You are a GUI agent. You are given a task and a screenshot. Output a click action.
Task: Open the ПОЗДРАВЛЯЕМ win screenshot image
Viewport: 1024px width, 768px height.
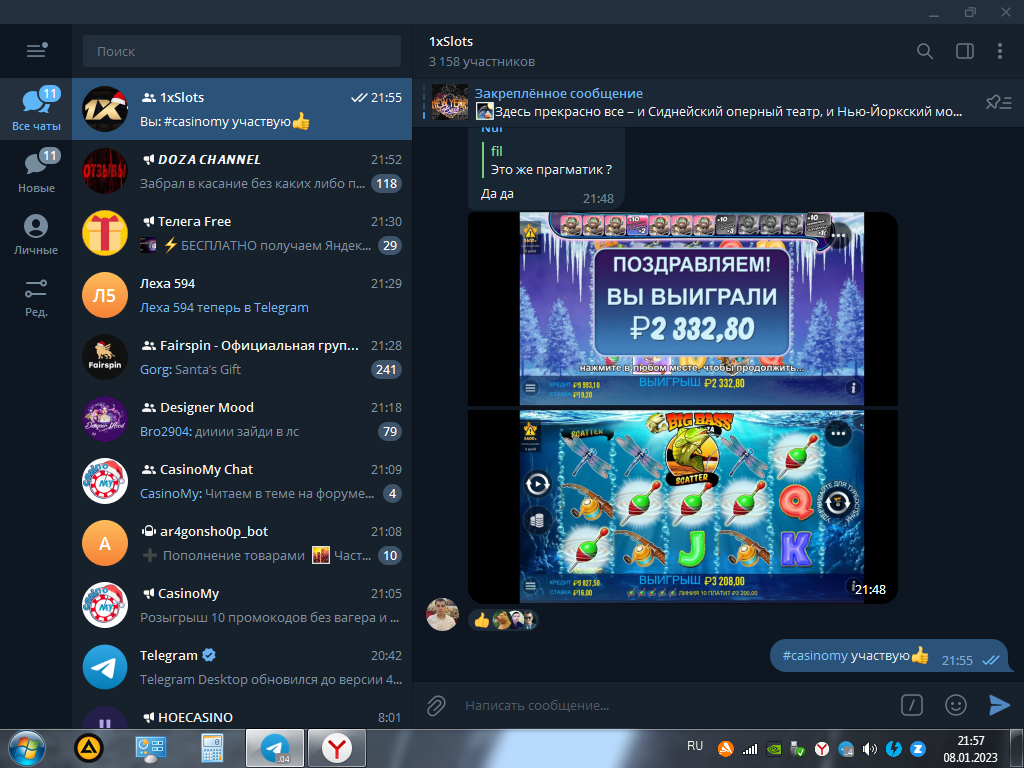[691, 307]
